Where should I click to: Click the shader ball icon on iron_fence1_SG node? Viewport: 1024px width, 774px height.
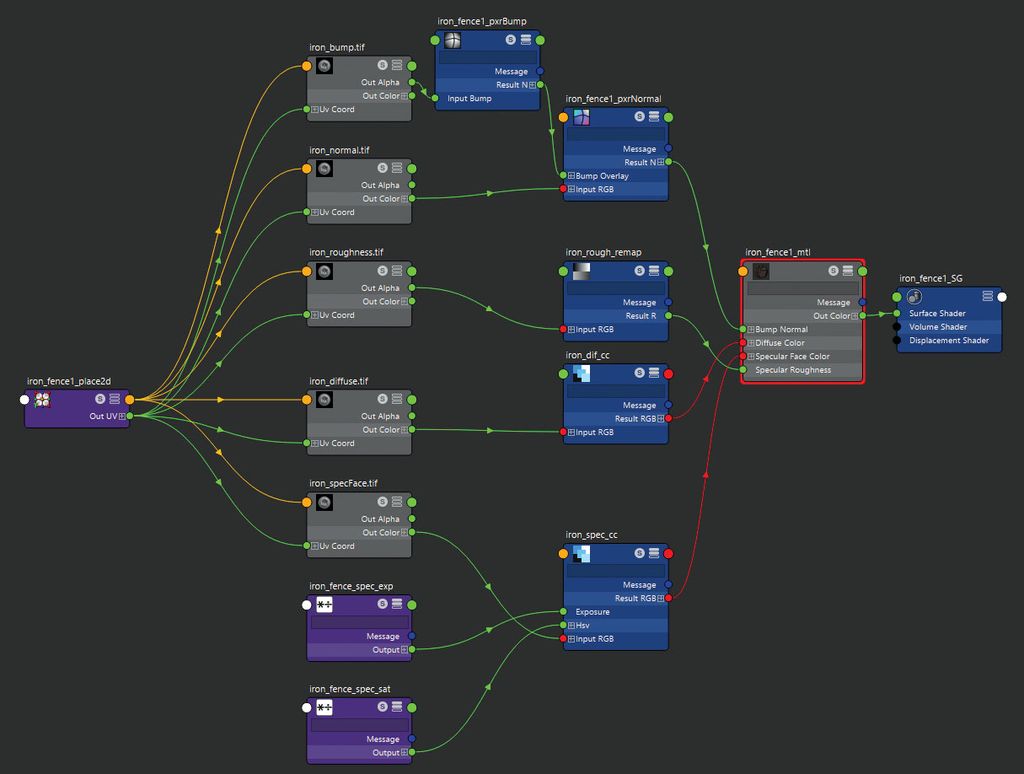(912, 296)
